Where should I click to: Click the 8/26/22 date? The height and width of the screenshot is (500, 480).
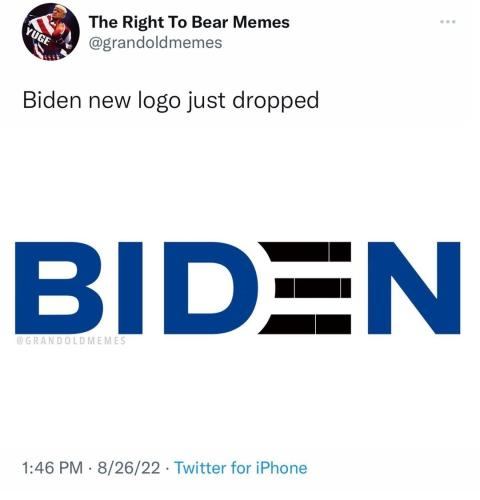(x=129, y=468)
